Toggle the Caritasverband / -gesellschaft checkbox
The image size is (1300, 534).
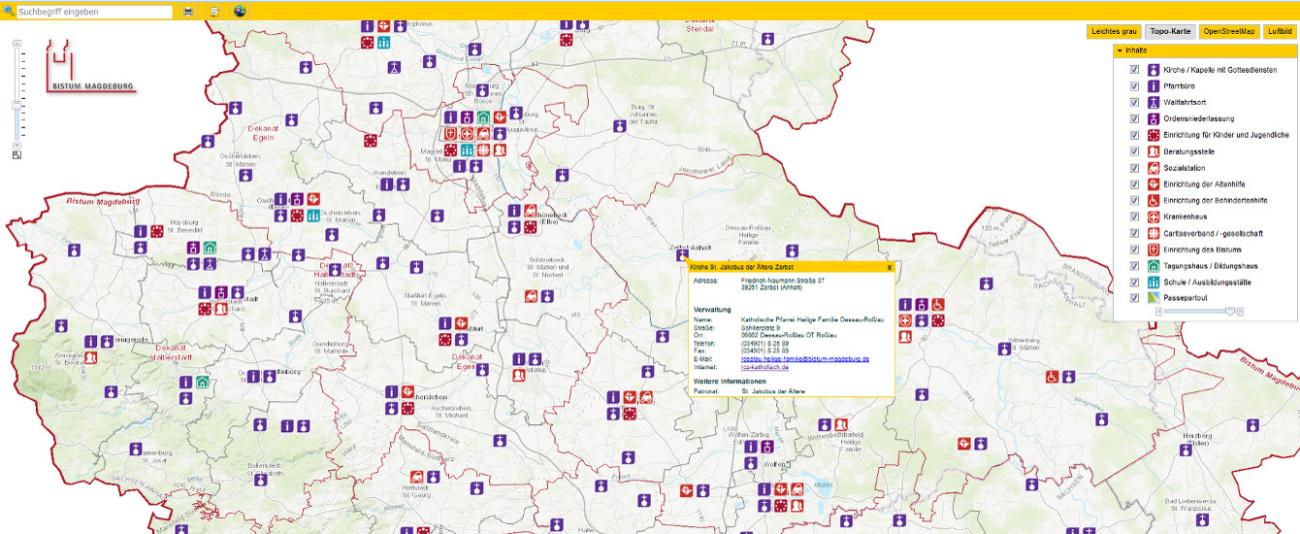coord(1133,232)
